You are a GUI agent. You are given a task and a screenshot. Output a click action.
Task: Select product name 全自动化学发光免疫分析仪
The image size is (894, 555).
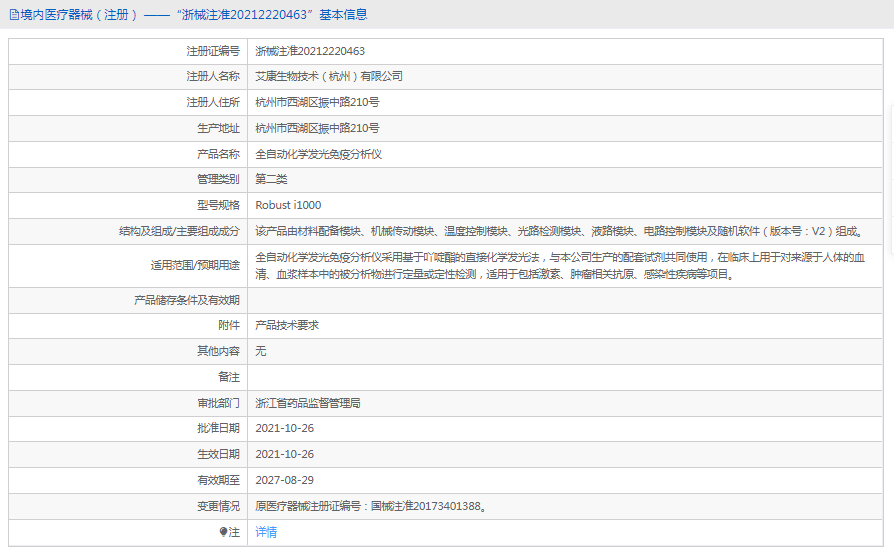tap(319, 154)
